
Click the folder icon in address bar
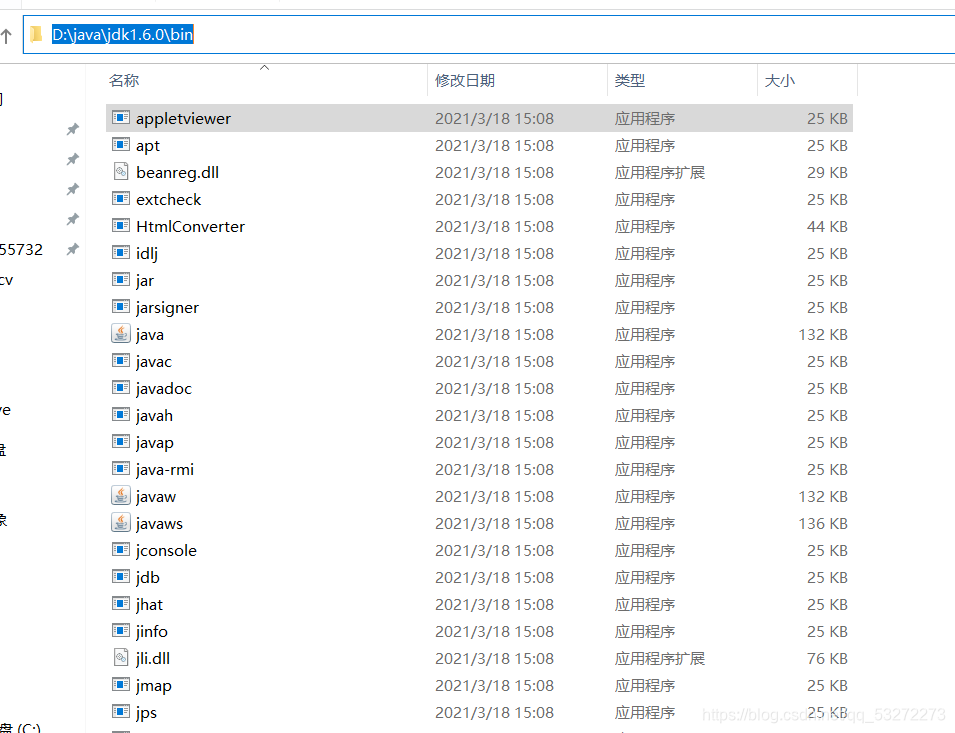pyautogui.click(x=37, y=34)
